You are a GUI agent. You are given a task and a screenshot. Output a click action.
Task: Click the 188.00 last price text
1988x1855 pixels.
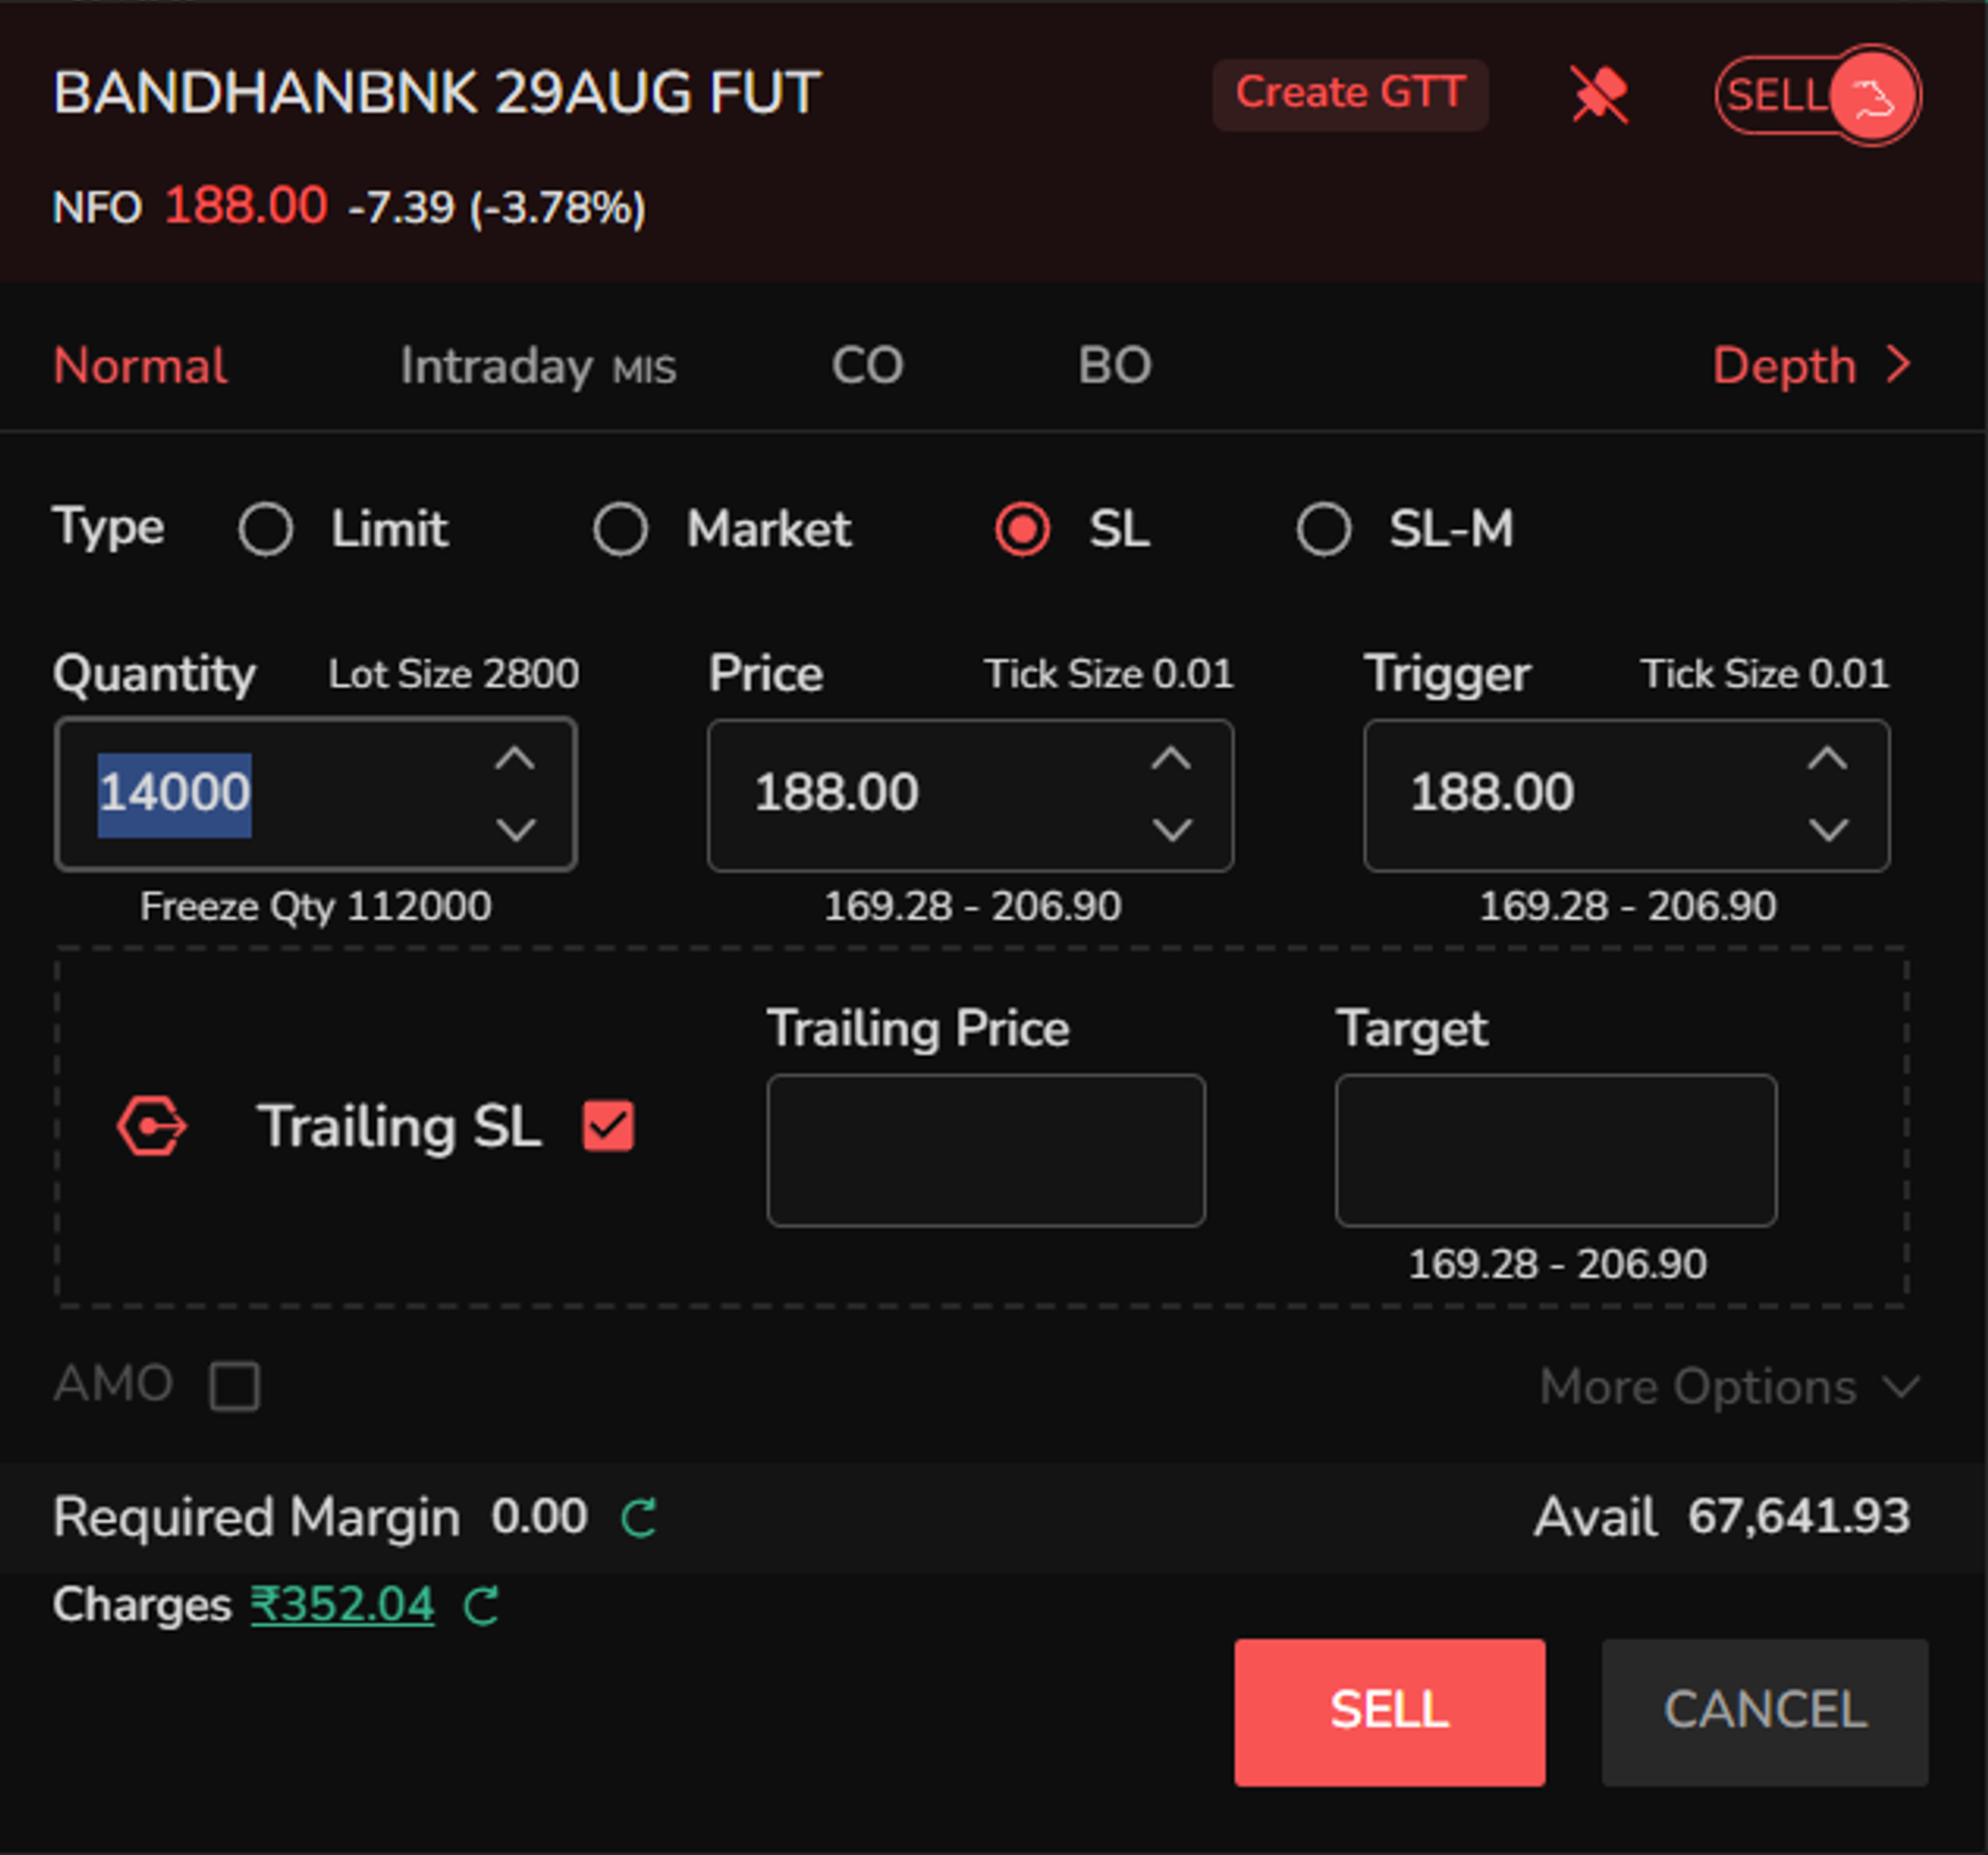tap(246, 206)
